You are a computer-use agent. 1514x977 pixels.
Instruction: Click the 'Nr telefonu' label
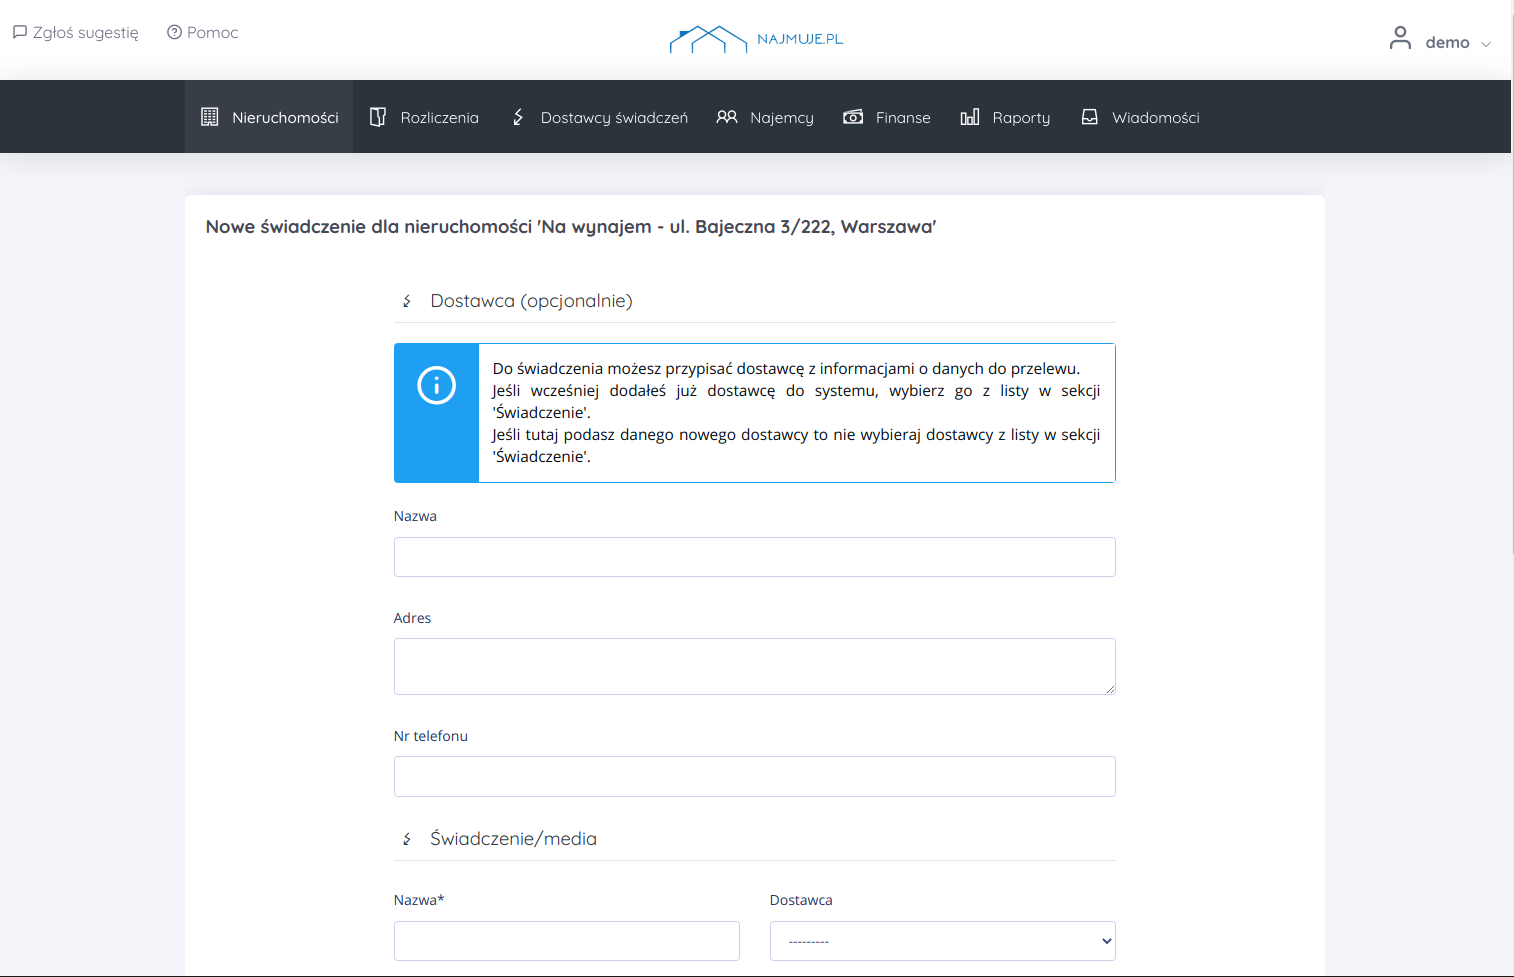(431, 736)
